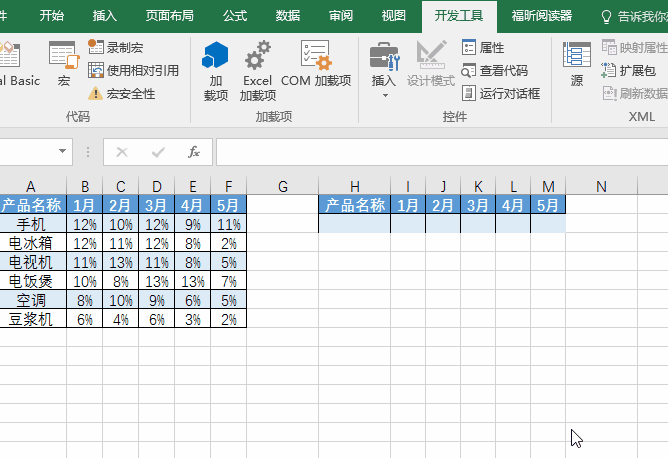Click the 手机 4月 value 9%
This screenshot has height=458, width=668.
click(x=193, y=224)
